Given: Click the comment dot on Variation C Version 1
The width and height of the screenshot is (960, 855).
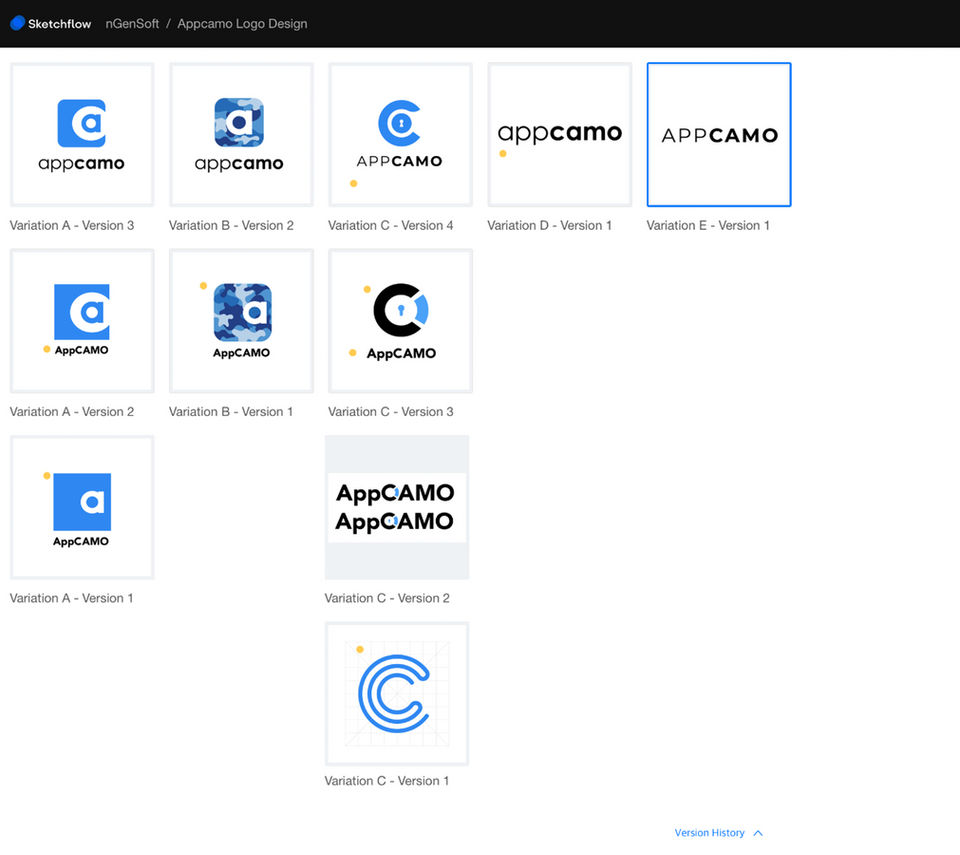Looking at the screenshot, I should [x=360, y=649].
